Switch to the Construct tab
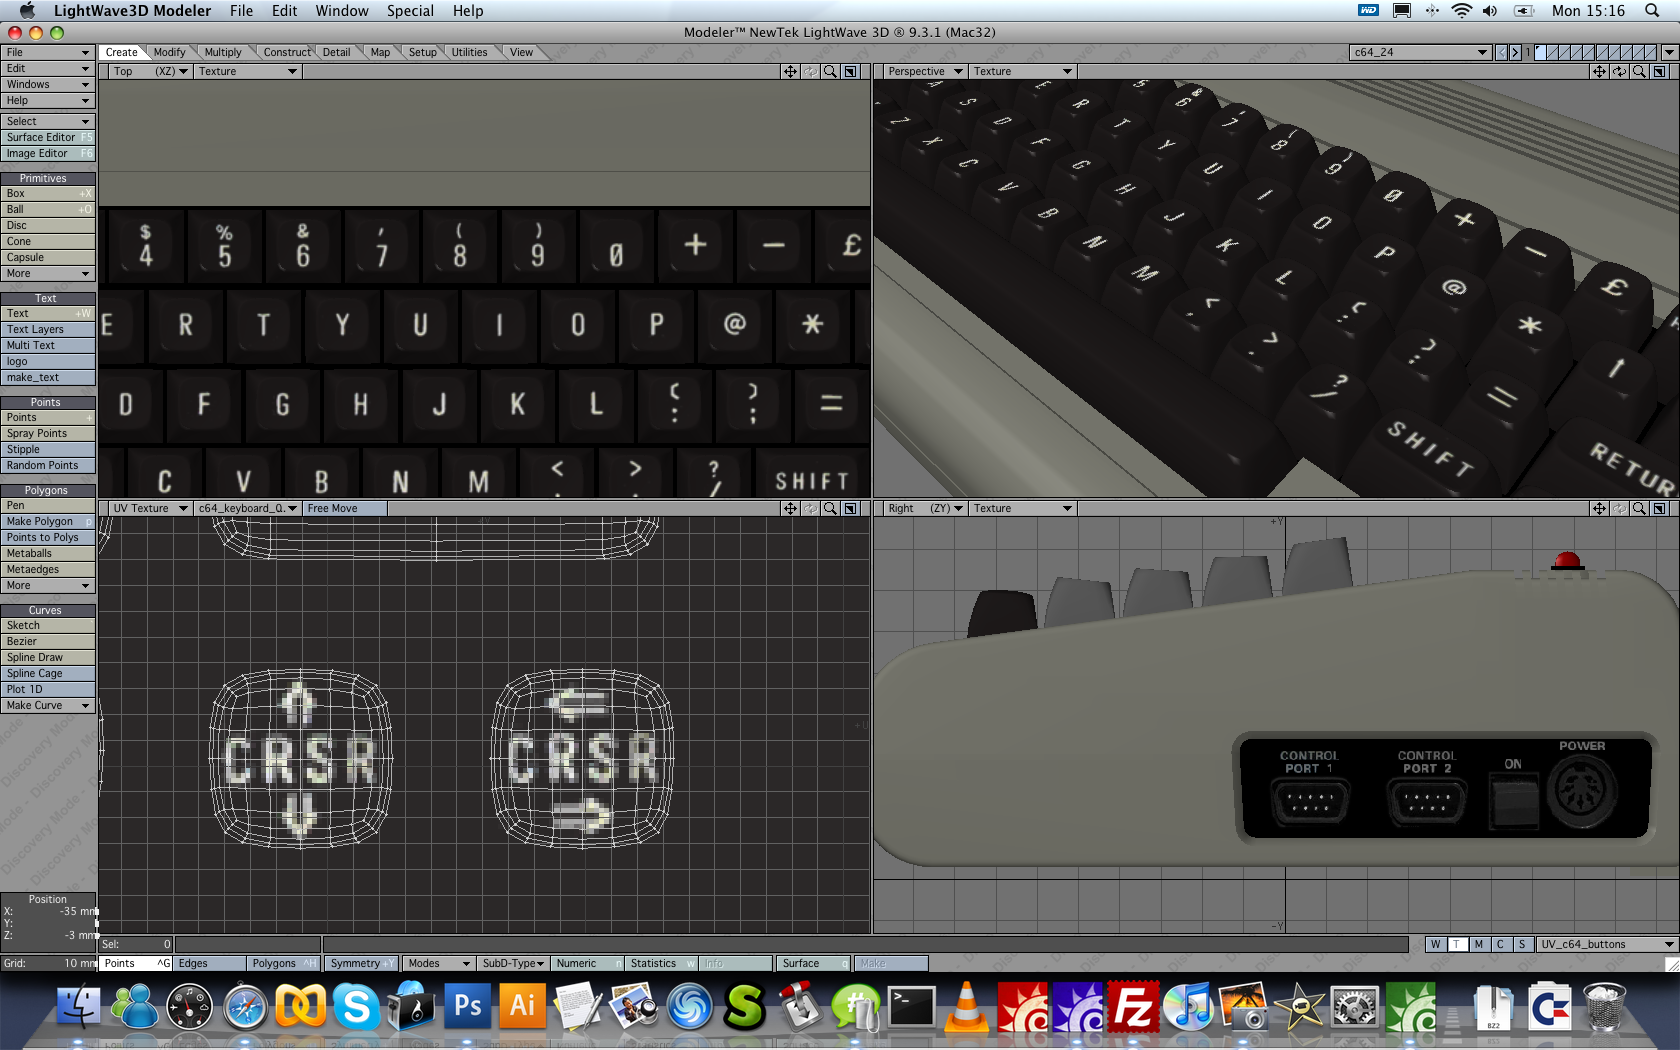 (x=287, y=52)
